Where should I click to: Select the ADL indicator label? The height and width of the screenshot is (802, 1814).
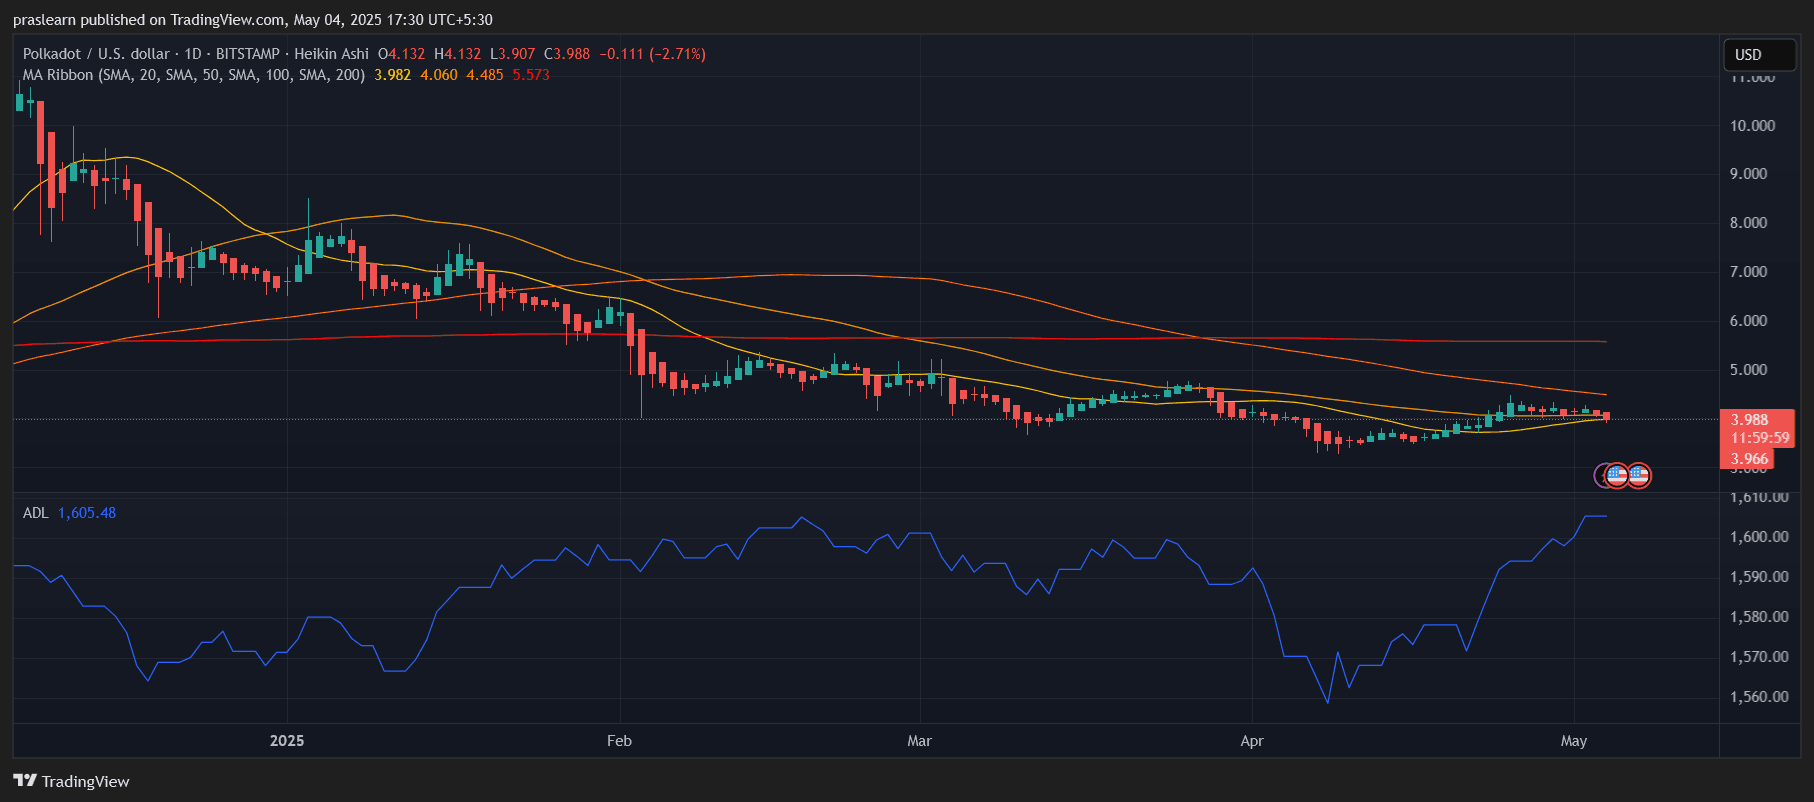[x=35, y=513]
